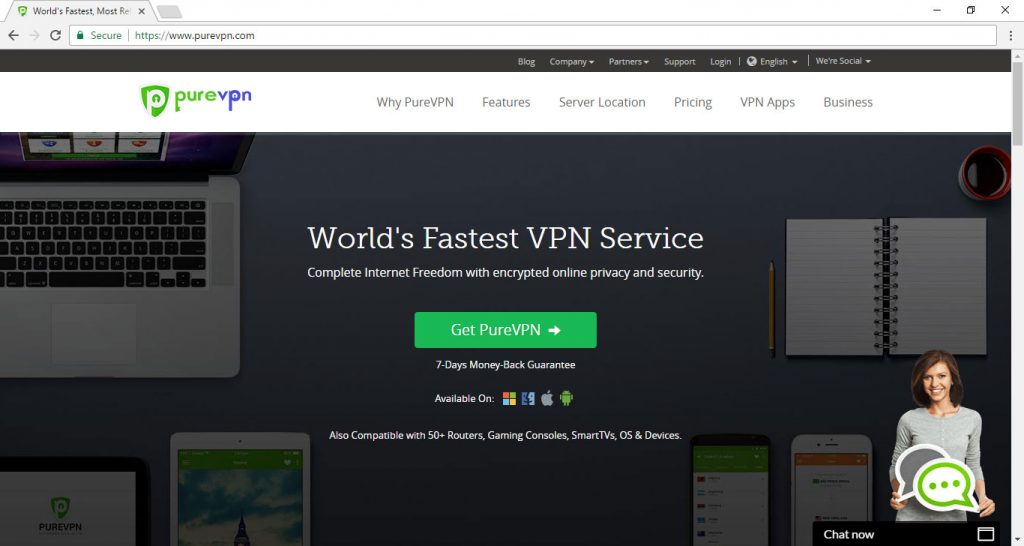Open the Partners dropdown

click(x=628, y=61)
